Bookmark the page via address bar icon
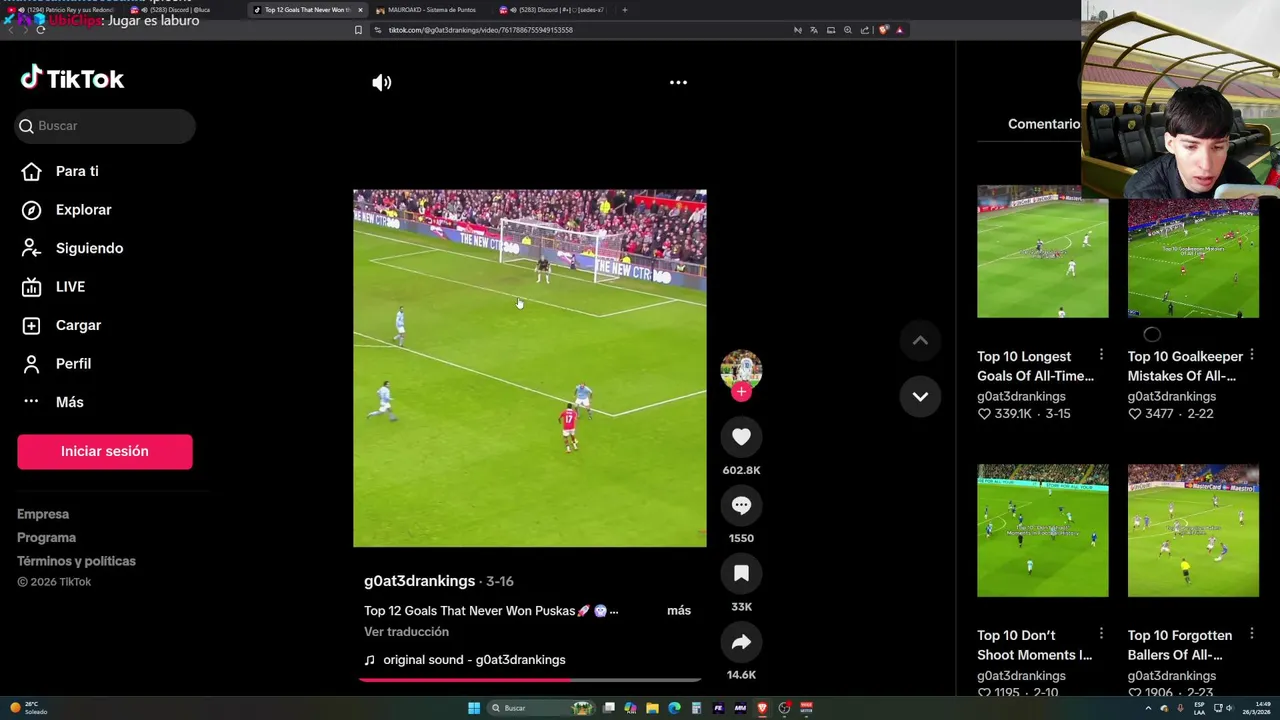This screenshot has width=1280, height=720. click(x=358, y=30)
